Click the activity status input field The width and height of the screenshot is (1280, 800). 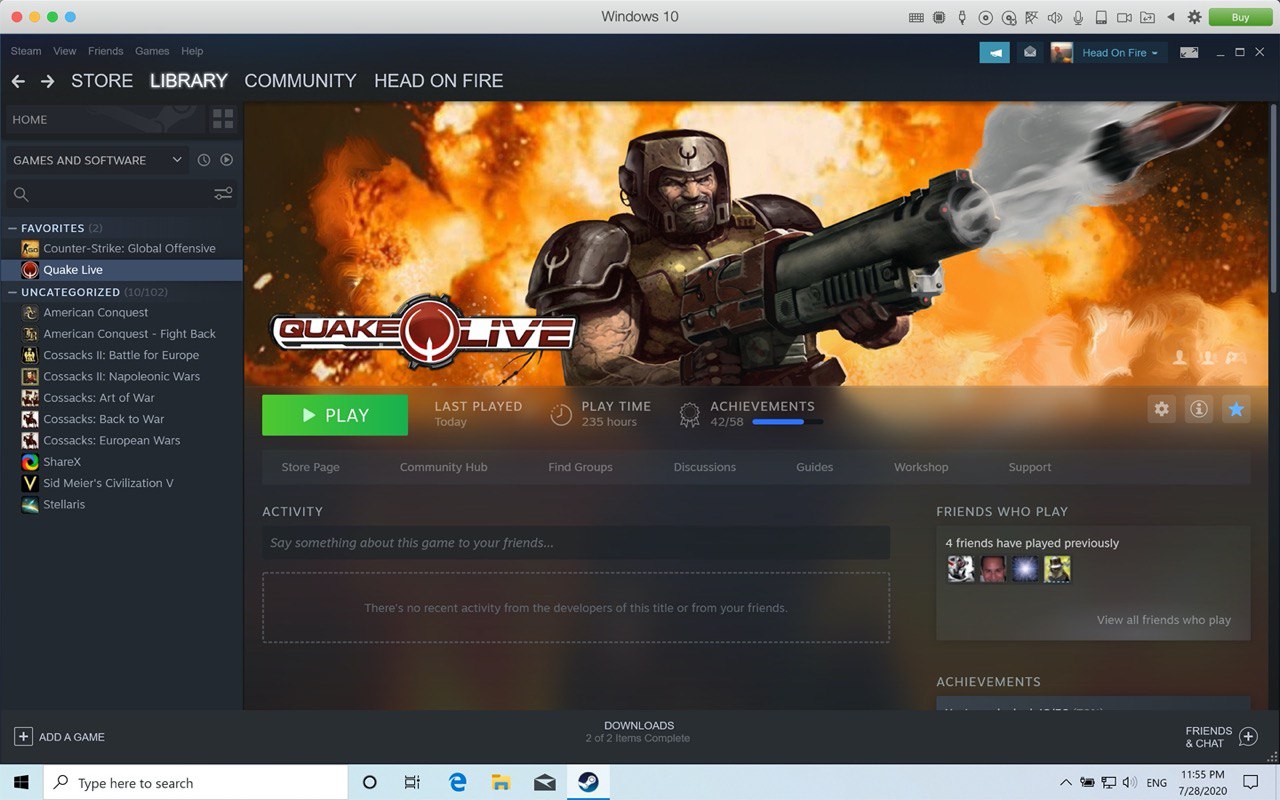576,543
